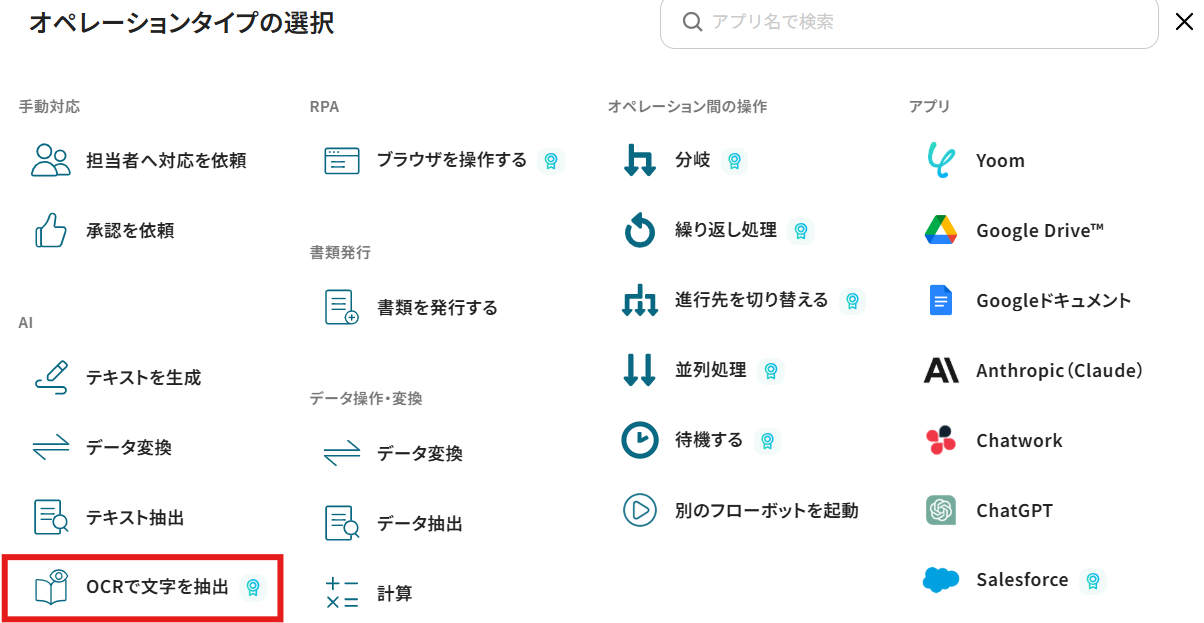Image resolution: width=1204 pixels, height=623 pixels.
Task: Click the アプリ名で検索 search field
Action: (909, 22)
